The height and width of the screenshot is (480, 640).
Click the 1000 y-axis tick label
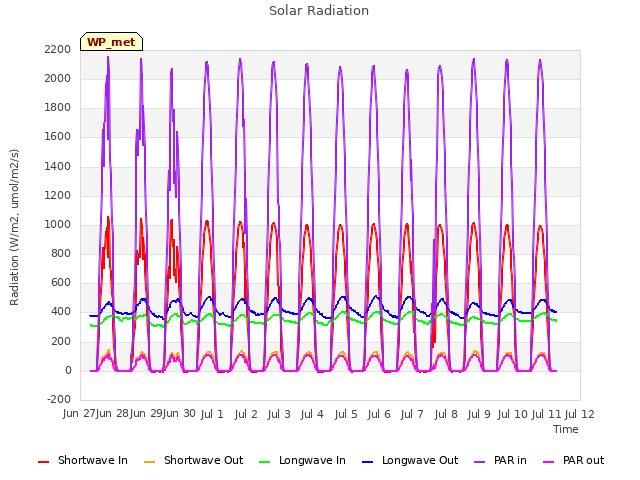[58, 224]
